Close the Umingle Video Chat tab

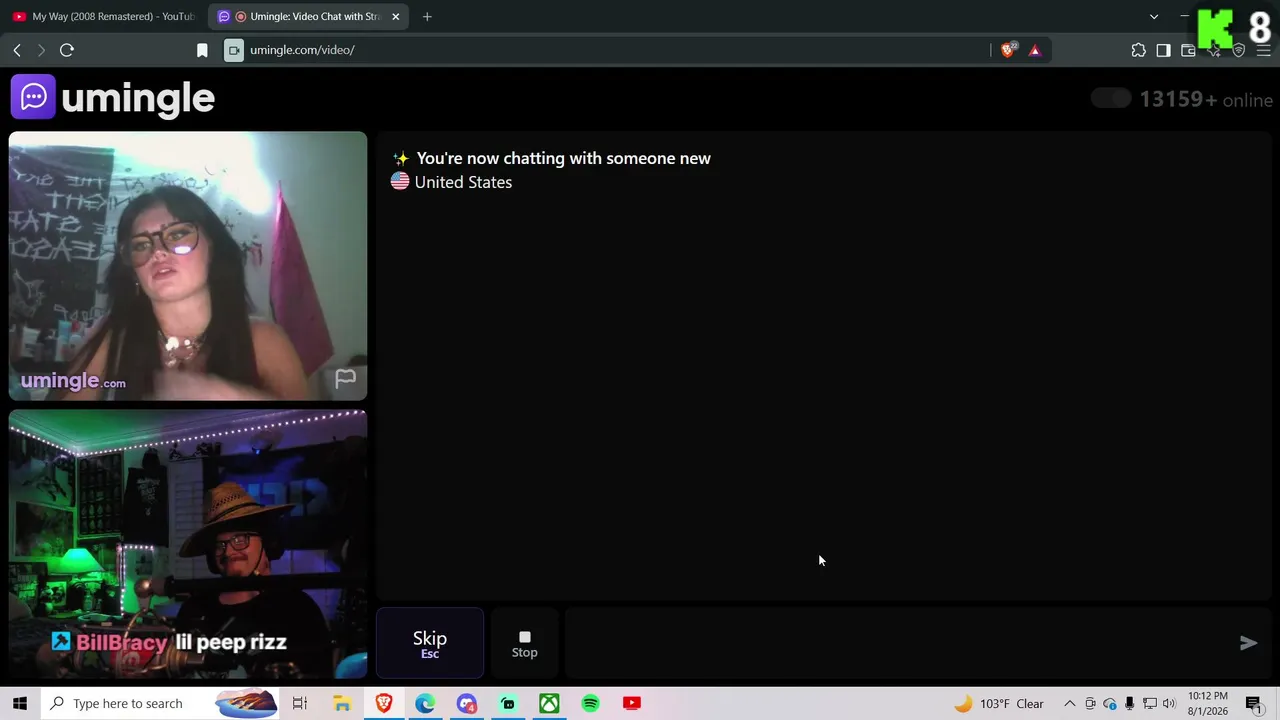(395, 17)
